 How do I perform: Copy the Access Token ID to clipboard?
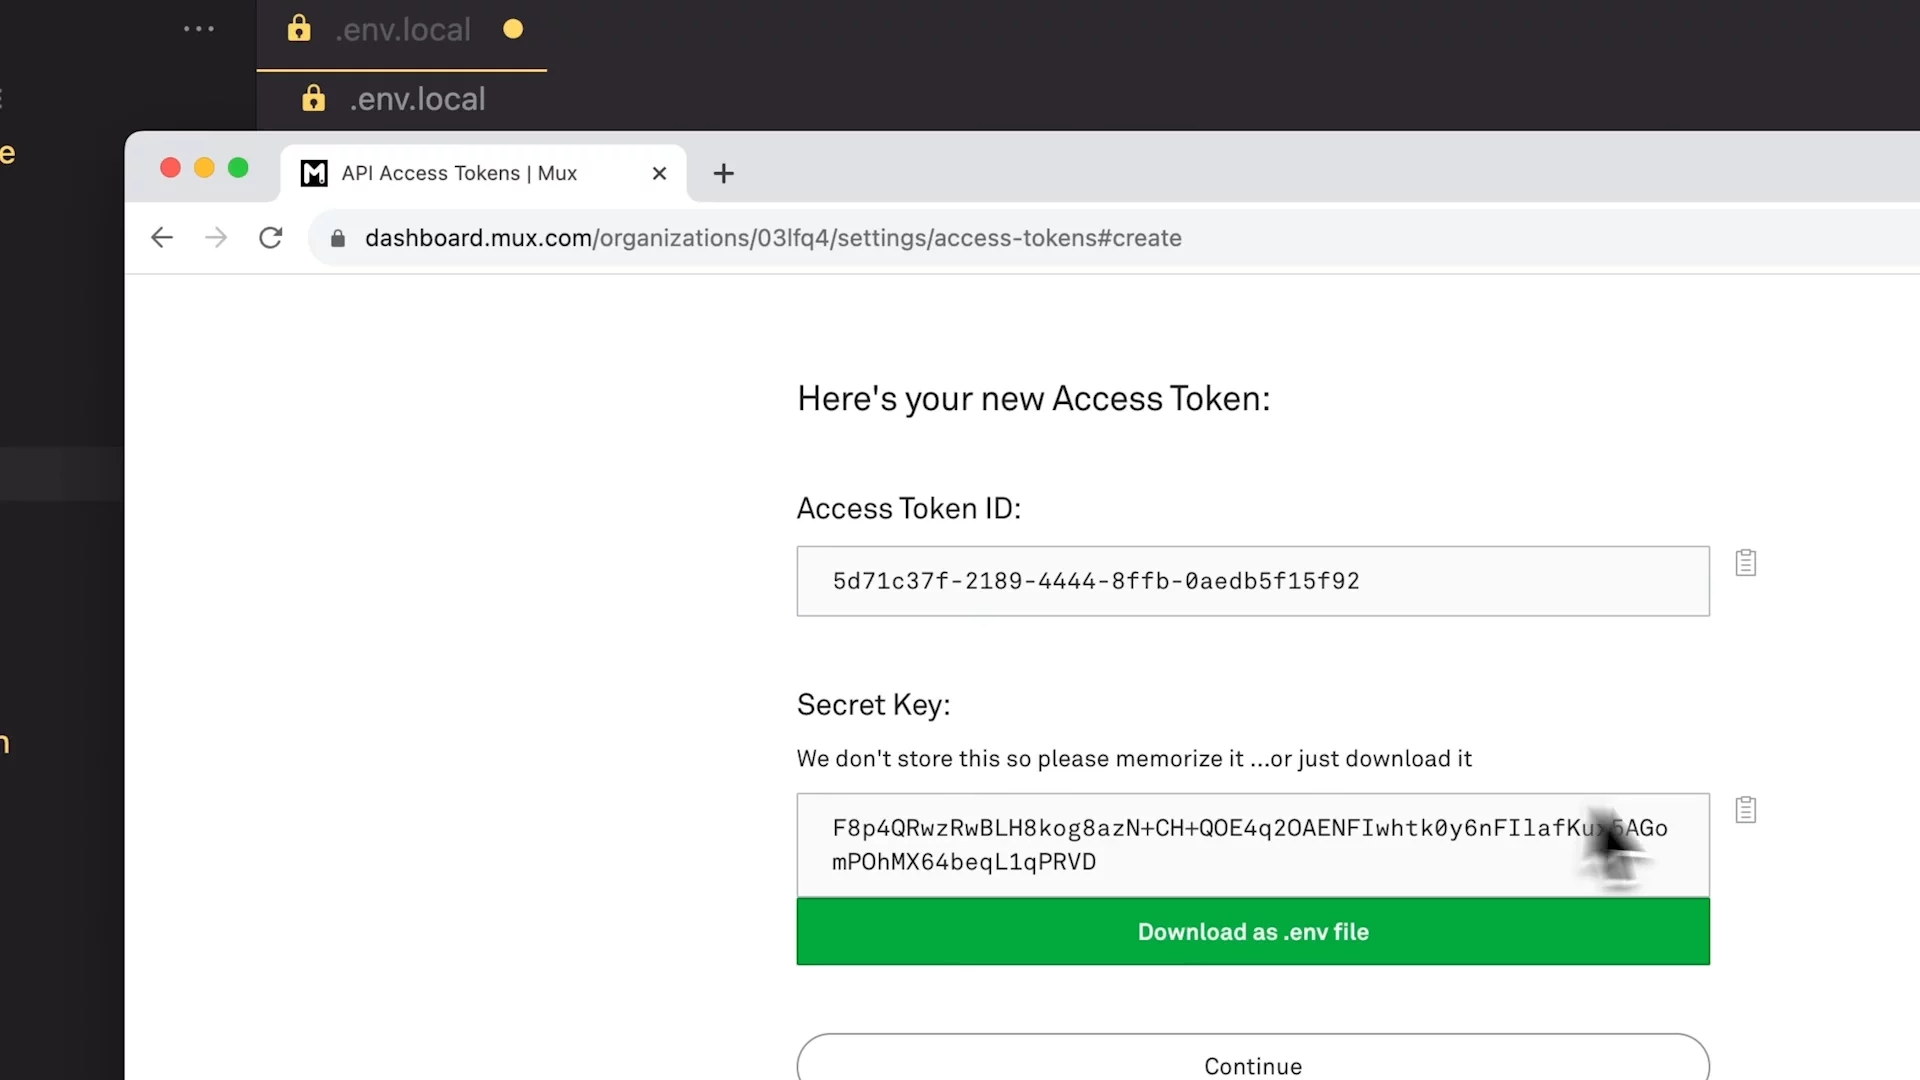click(1745, 563)
